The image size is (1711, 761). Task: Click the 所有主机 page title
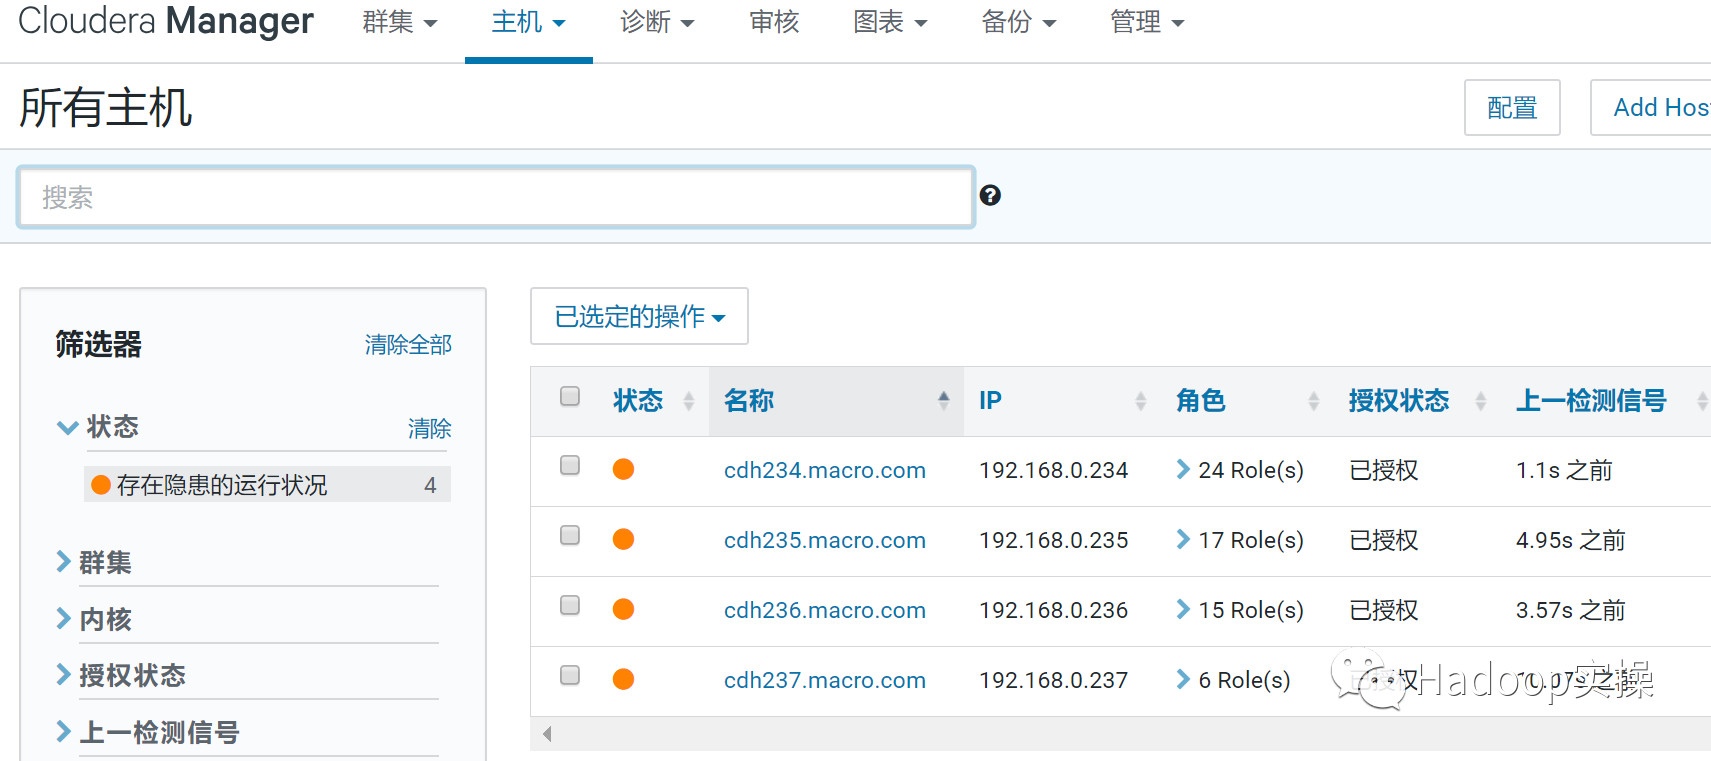pyautogui.click(x=106, y=107)
